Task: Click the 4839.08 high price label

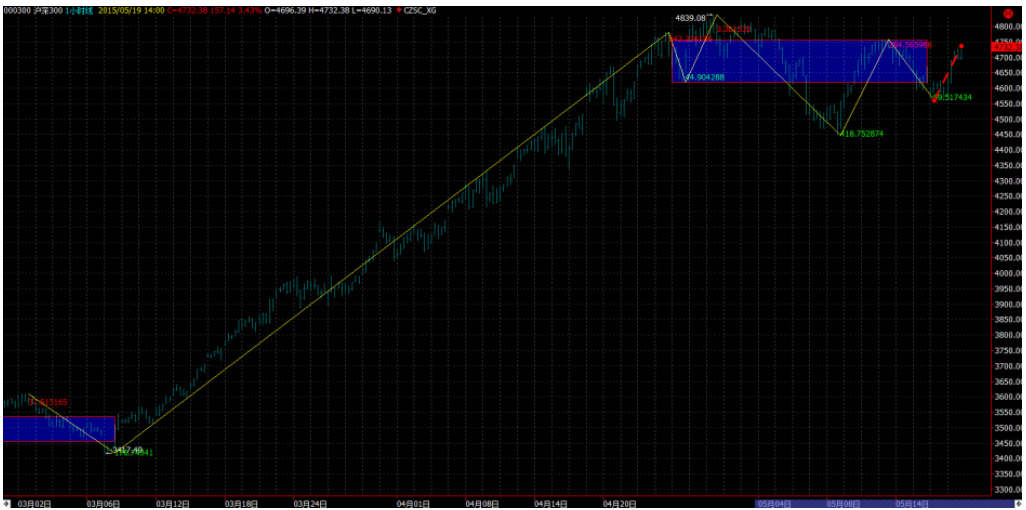Action: [x=691, y=18]
